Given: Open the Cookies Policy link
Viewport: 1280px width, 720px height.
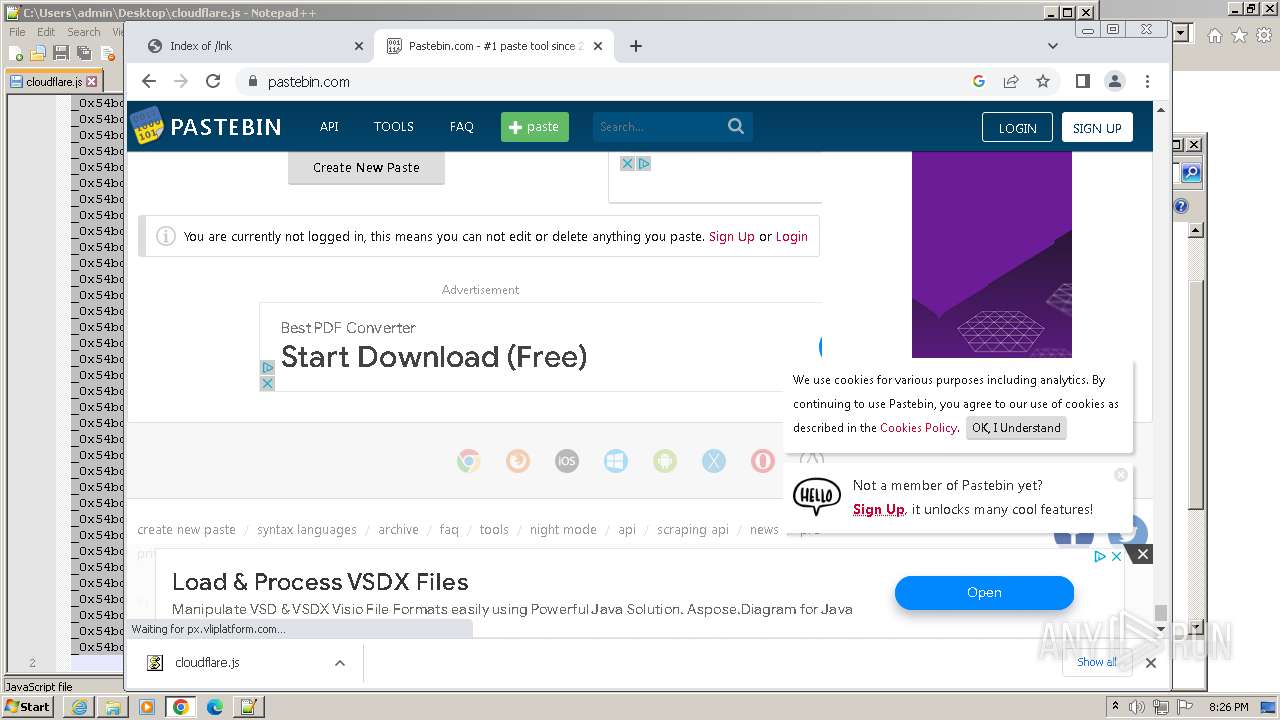Looking at the screenshot, I should coord(918,428).
